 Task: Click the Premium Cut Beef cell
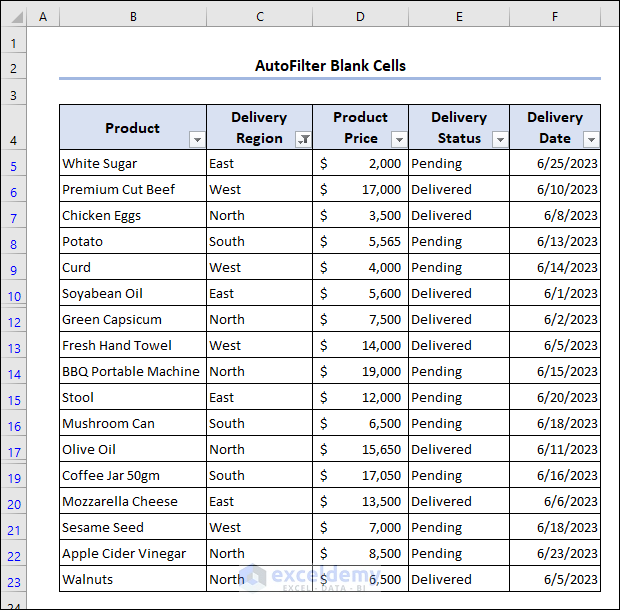(x=133, y=190)
